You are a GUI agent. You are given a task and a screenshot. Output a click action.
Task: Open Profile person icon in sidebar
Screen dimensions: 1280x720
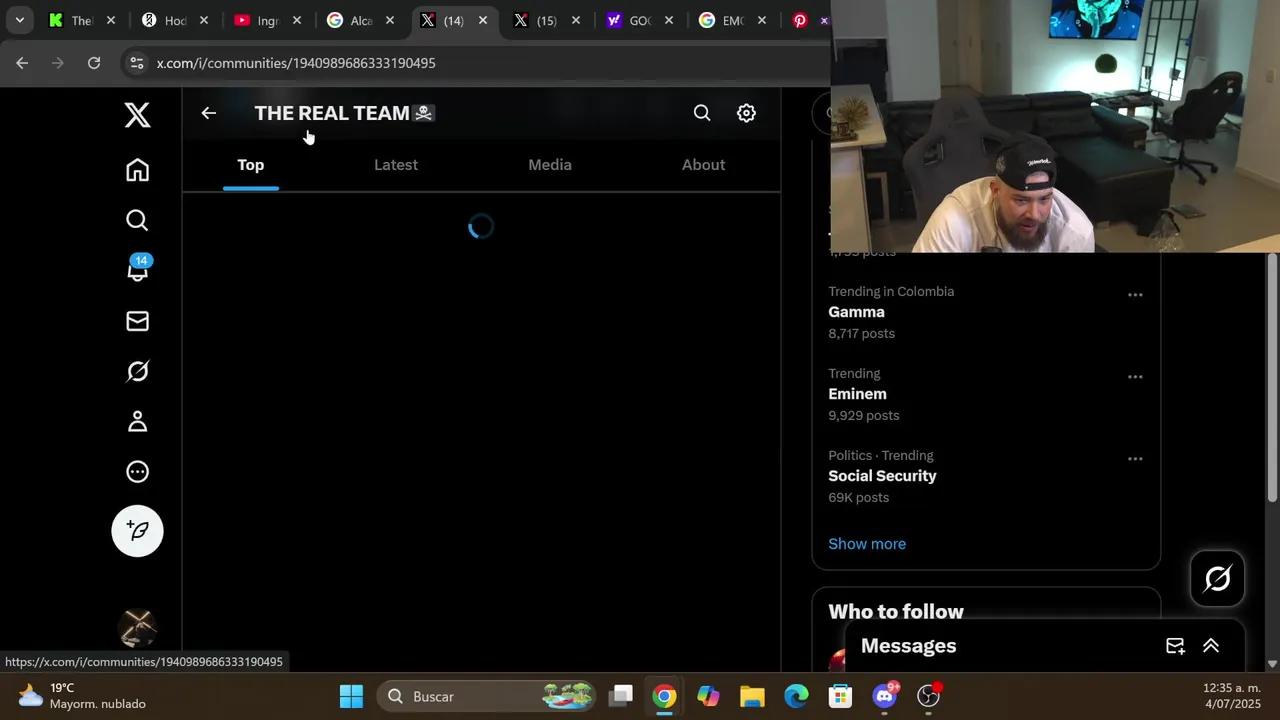[x=137, y=421]
